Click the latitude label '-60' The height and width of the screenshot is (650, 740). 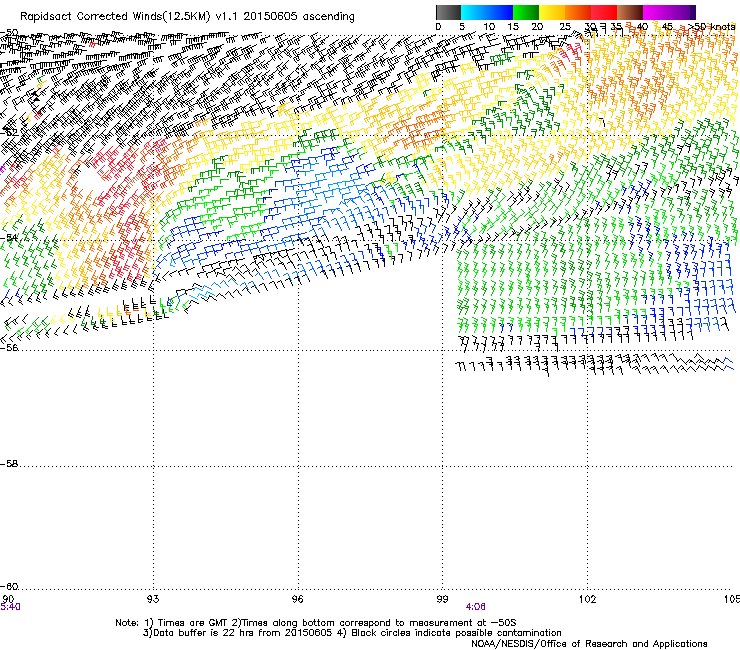coord(9,587)
